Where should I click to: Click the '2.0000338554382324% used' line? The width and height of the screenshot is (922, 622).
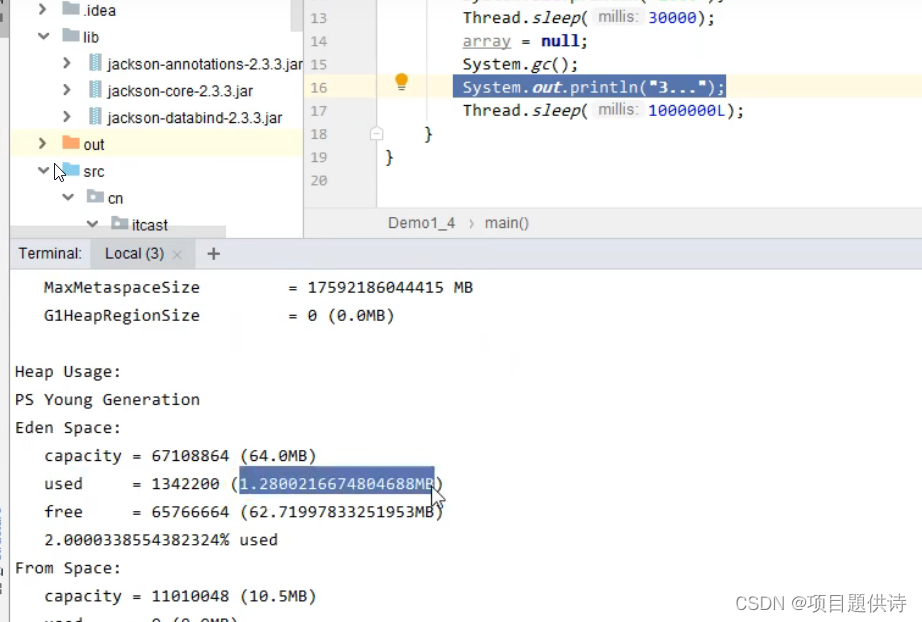[x=161, y=540]
